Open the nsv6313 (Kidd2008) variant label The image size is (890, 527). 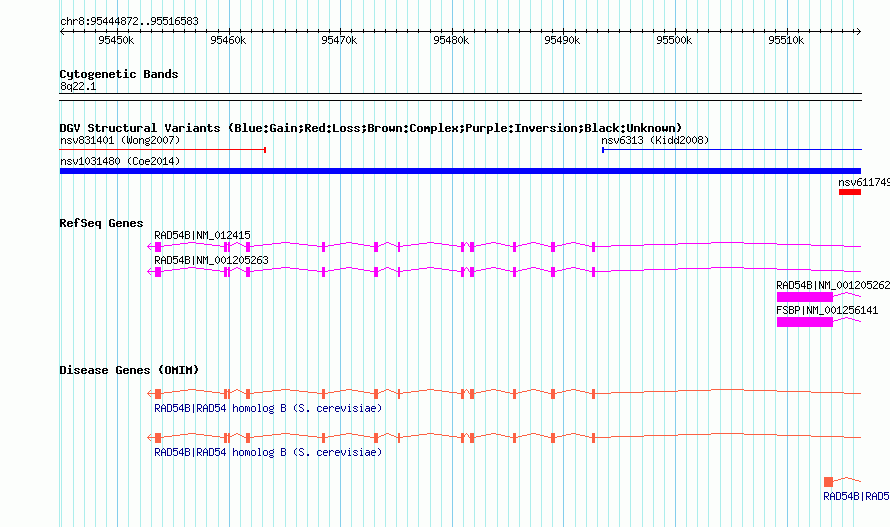655,140
